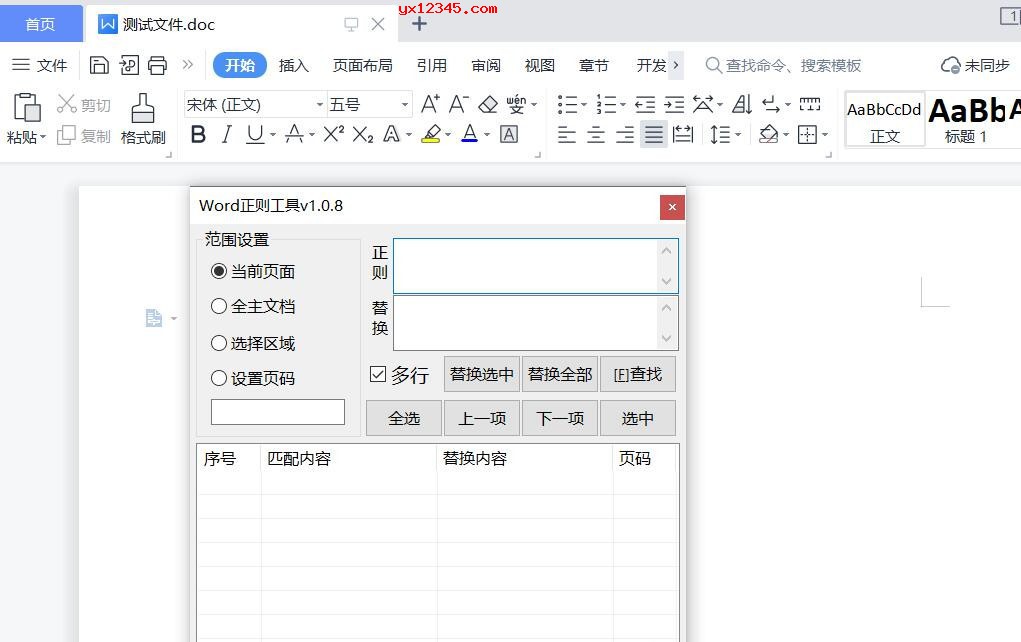Apply Superscript X² formatting
The width and height of the screenshot is (1021, 642).
[333, 134]
